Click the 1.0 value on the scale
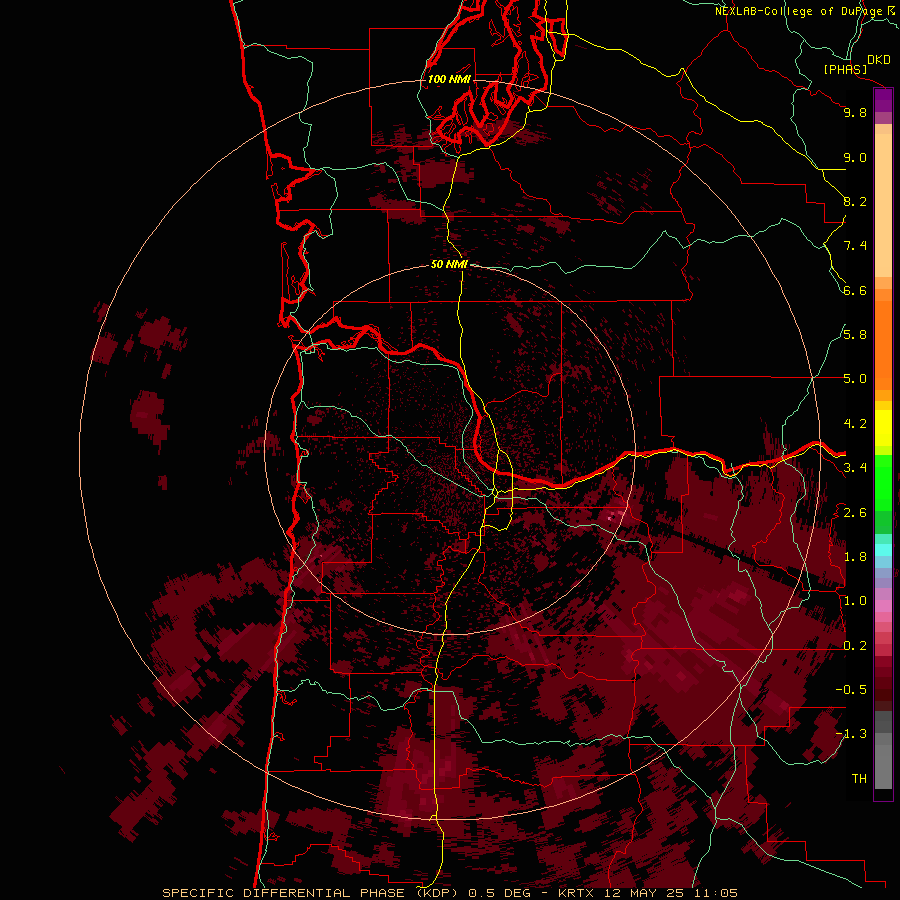Image resolution: width=900 pixels, height=900 pixels. (855, 601)
